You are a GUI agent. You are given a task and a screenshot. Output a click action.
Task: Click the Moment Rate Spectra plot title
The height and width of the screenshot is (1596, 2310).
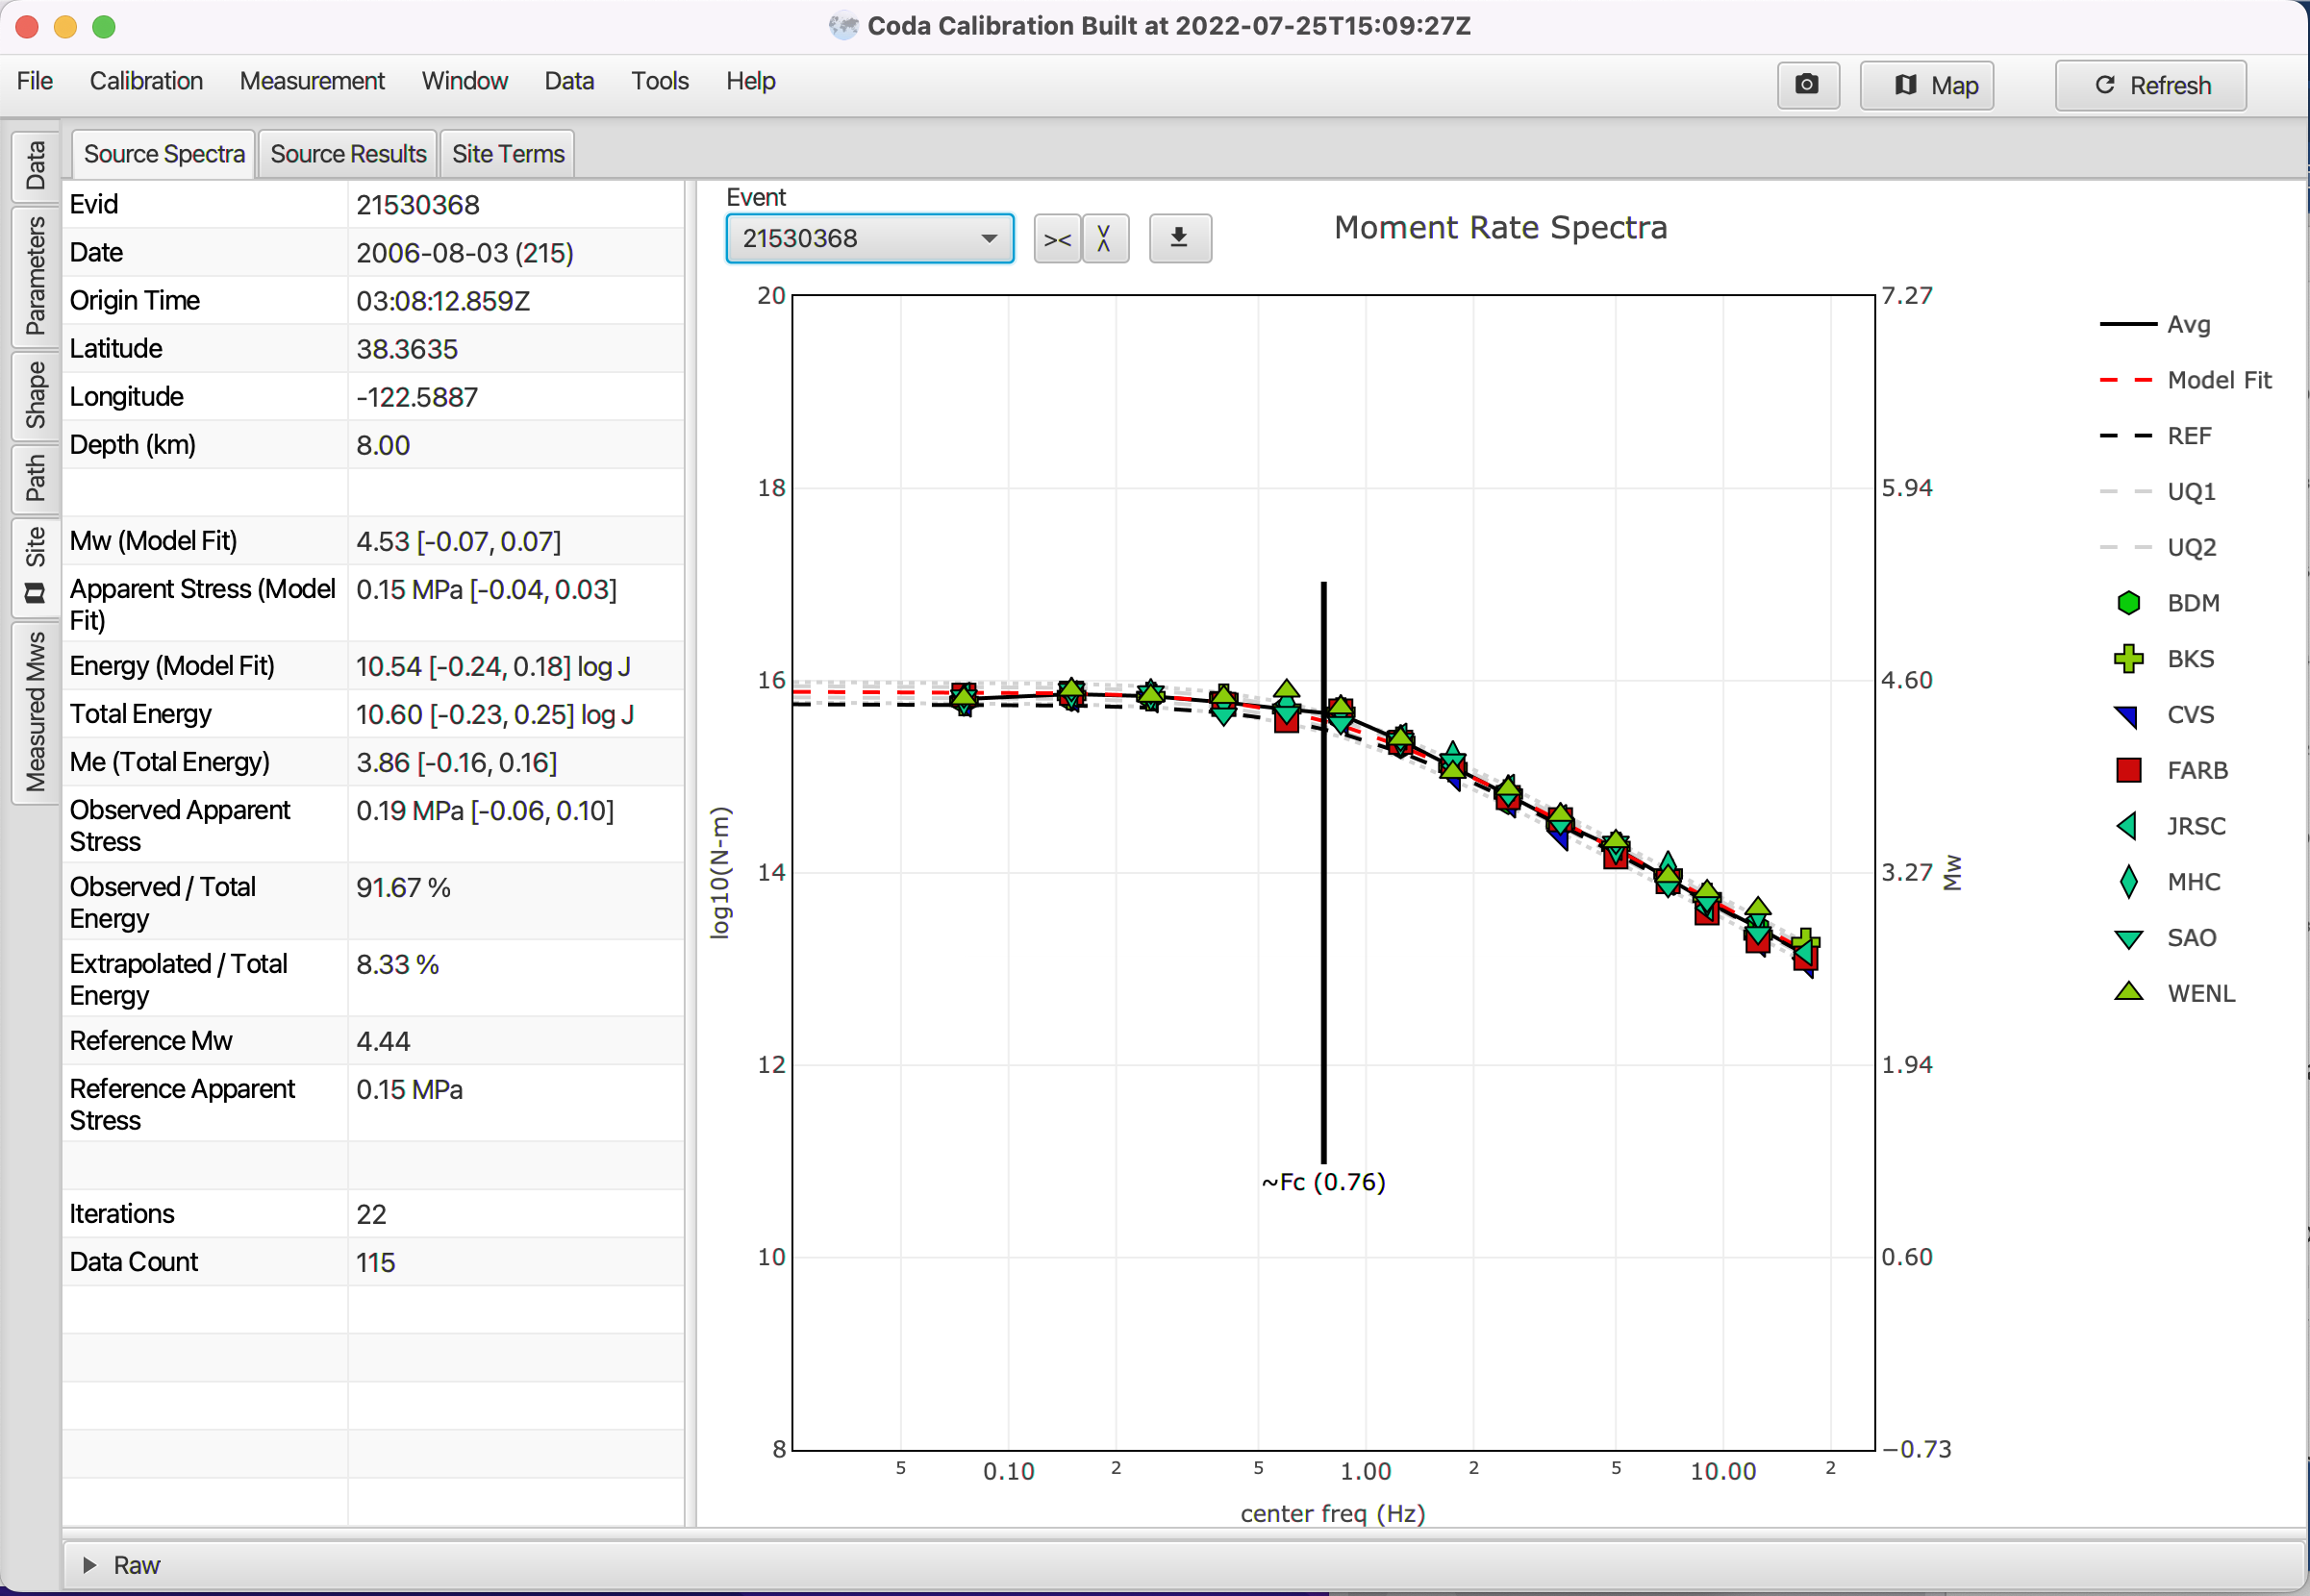click(1500, 228)
